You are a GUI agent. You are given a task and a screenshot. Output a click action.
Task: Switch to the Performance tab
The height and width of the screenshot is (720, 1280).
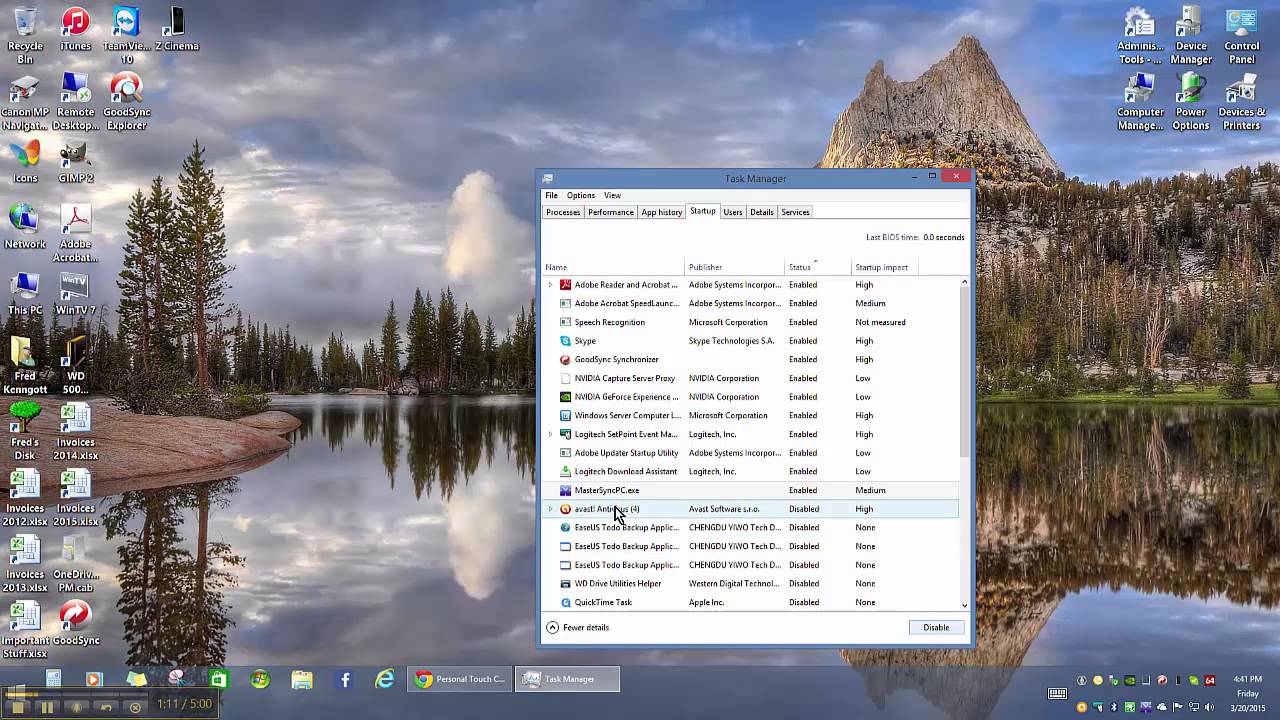click(611, 212)
